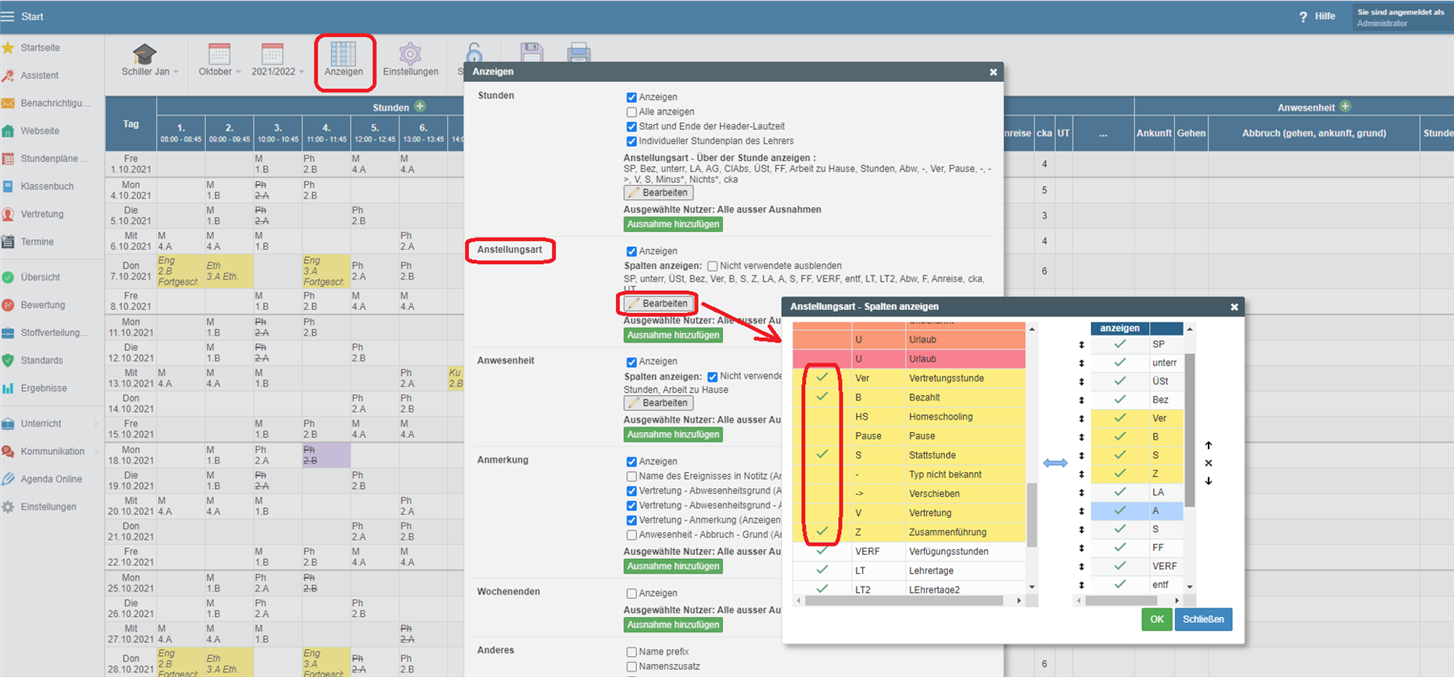Click the printer icon in toolbar
This screenshot has height=677, width=1454.
pos(578,54)
